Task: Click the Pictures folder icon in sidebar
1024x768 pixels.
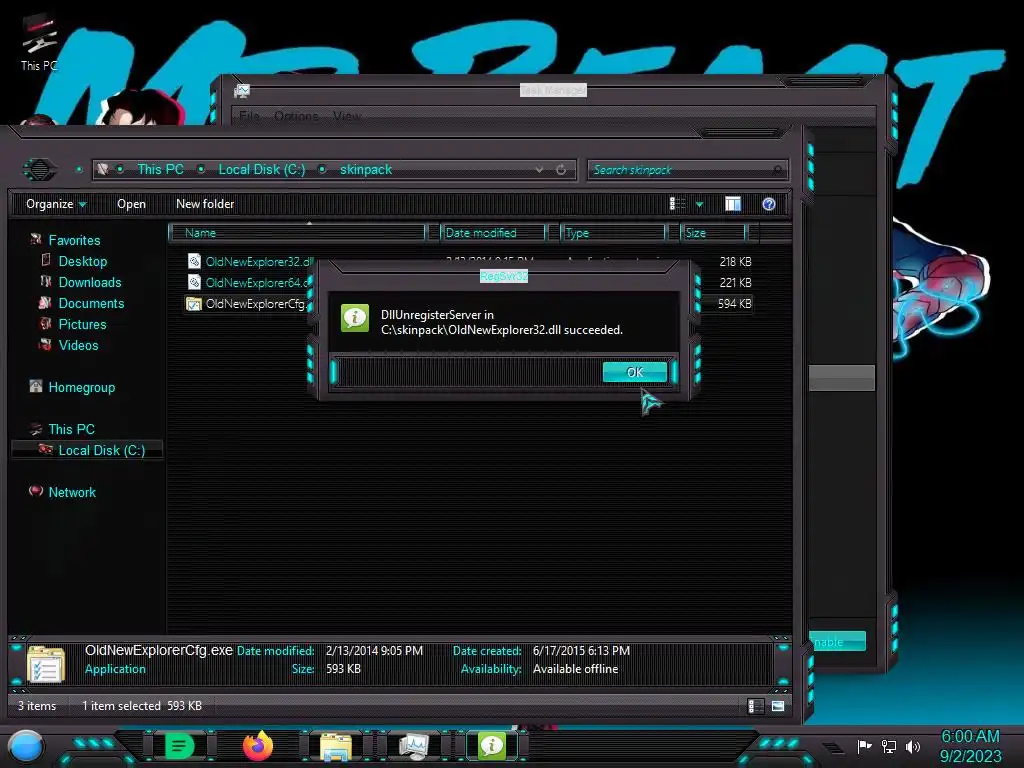Action: (45, 323)
